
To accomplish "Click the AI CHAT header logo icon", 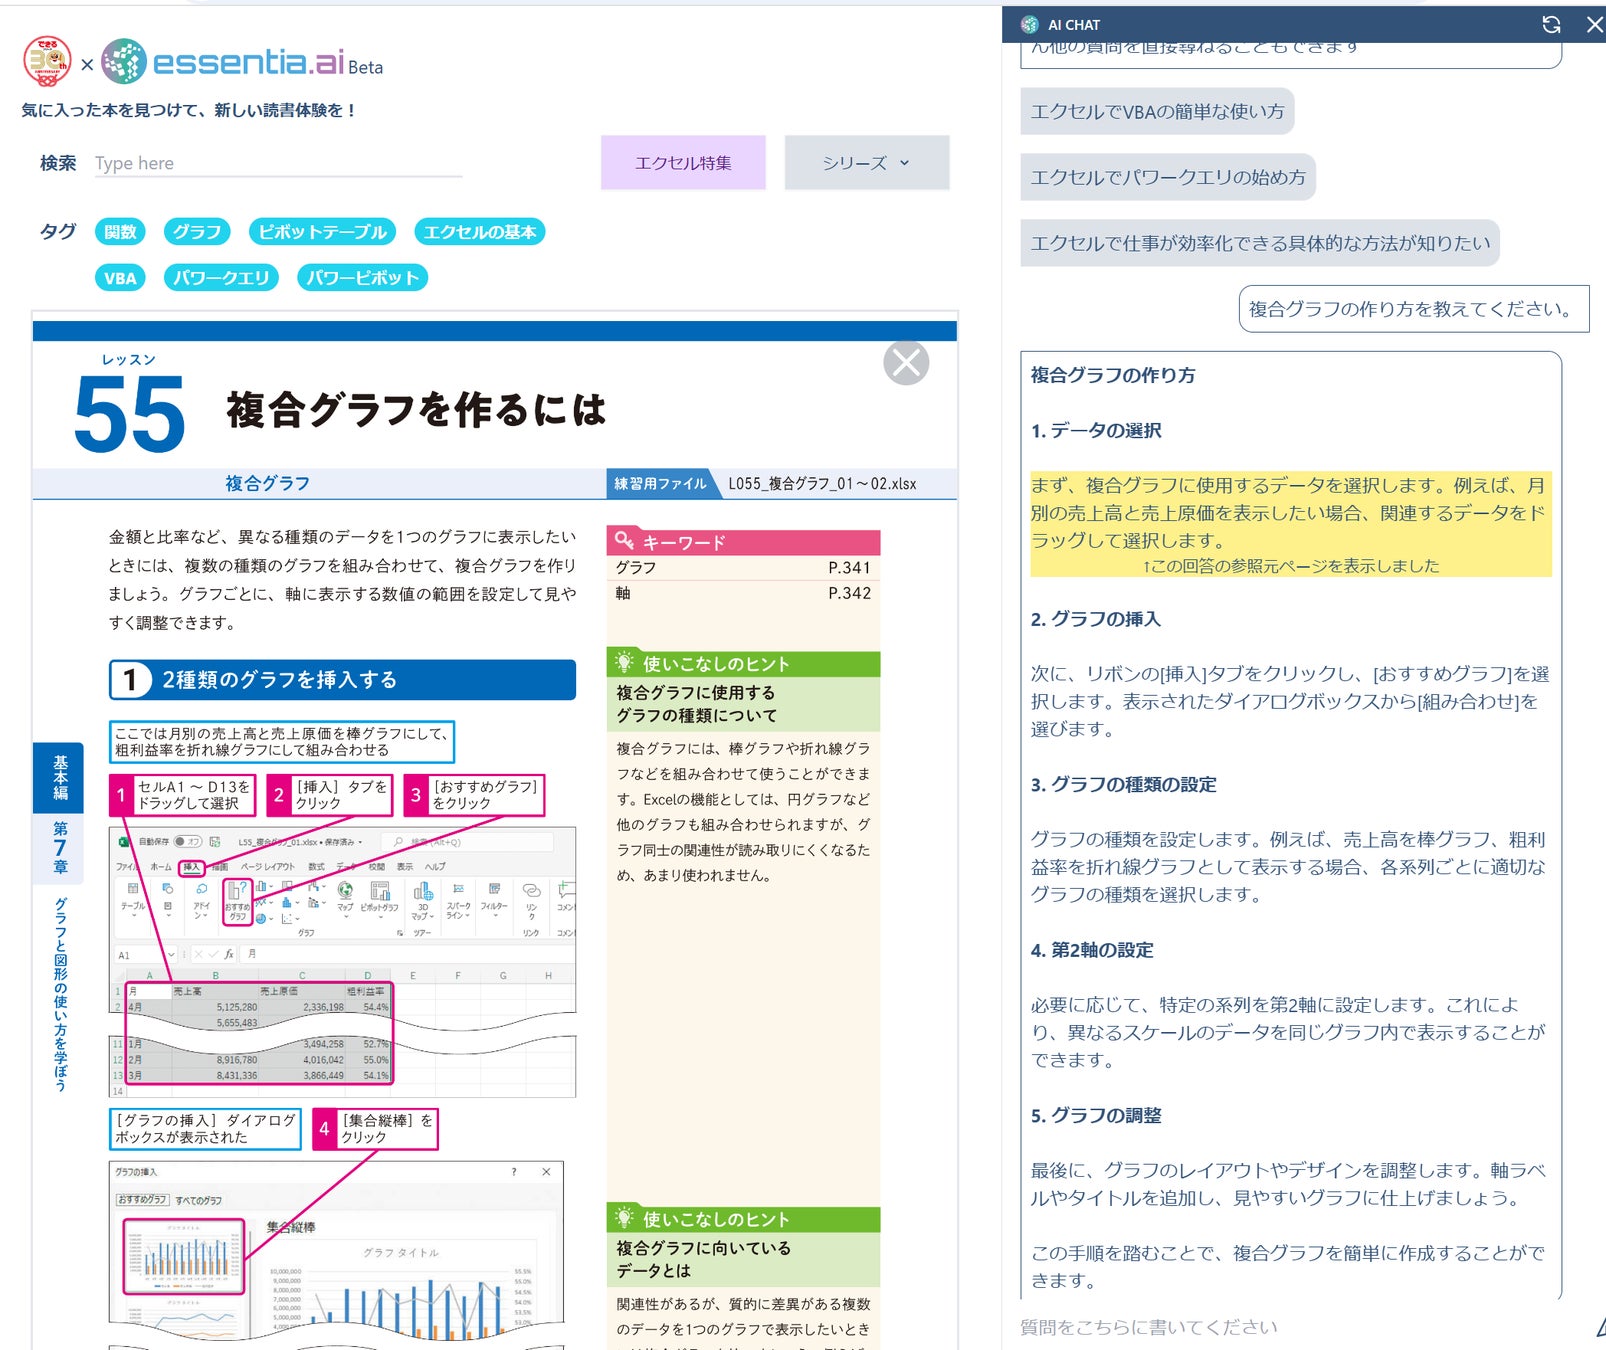I will (1030, 25).
